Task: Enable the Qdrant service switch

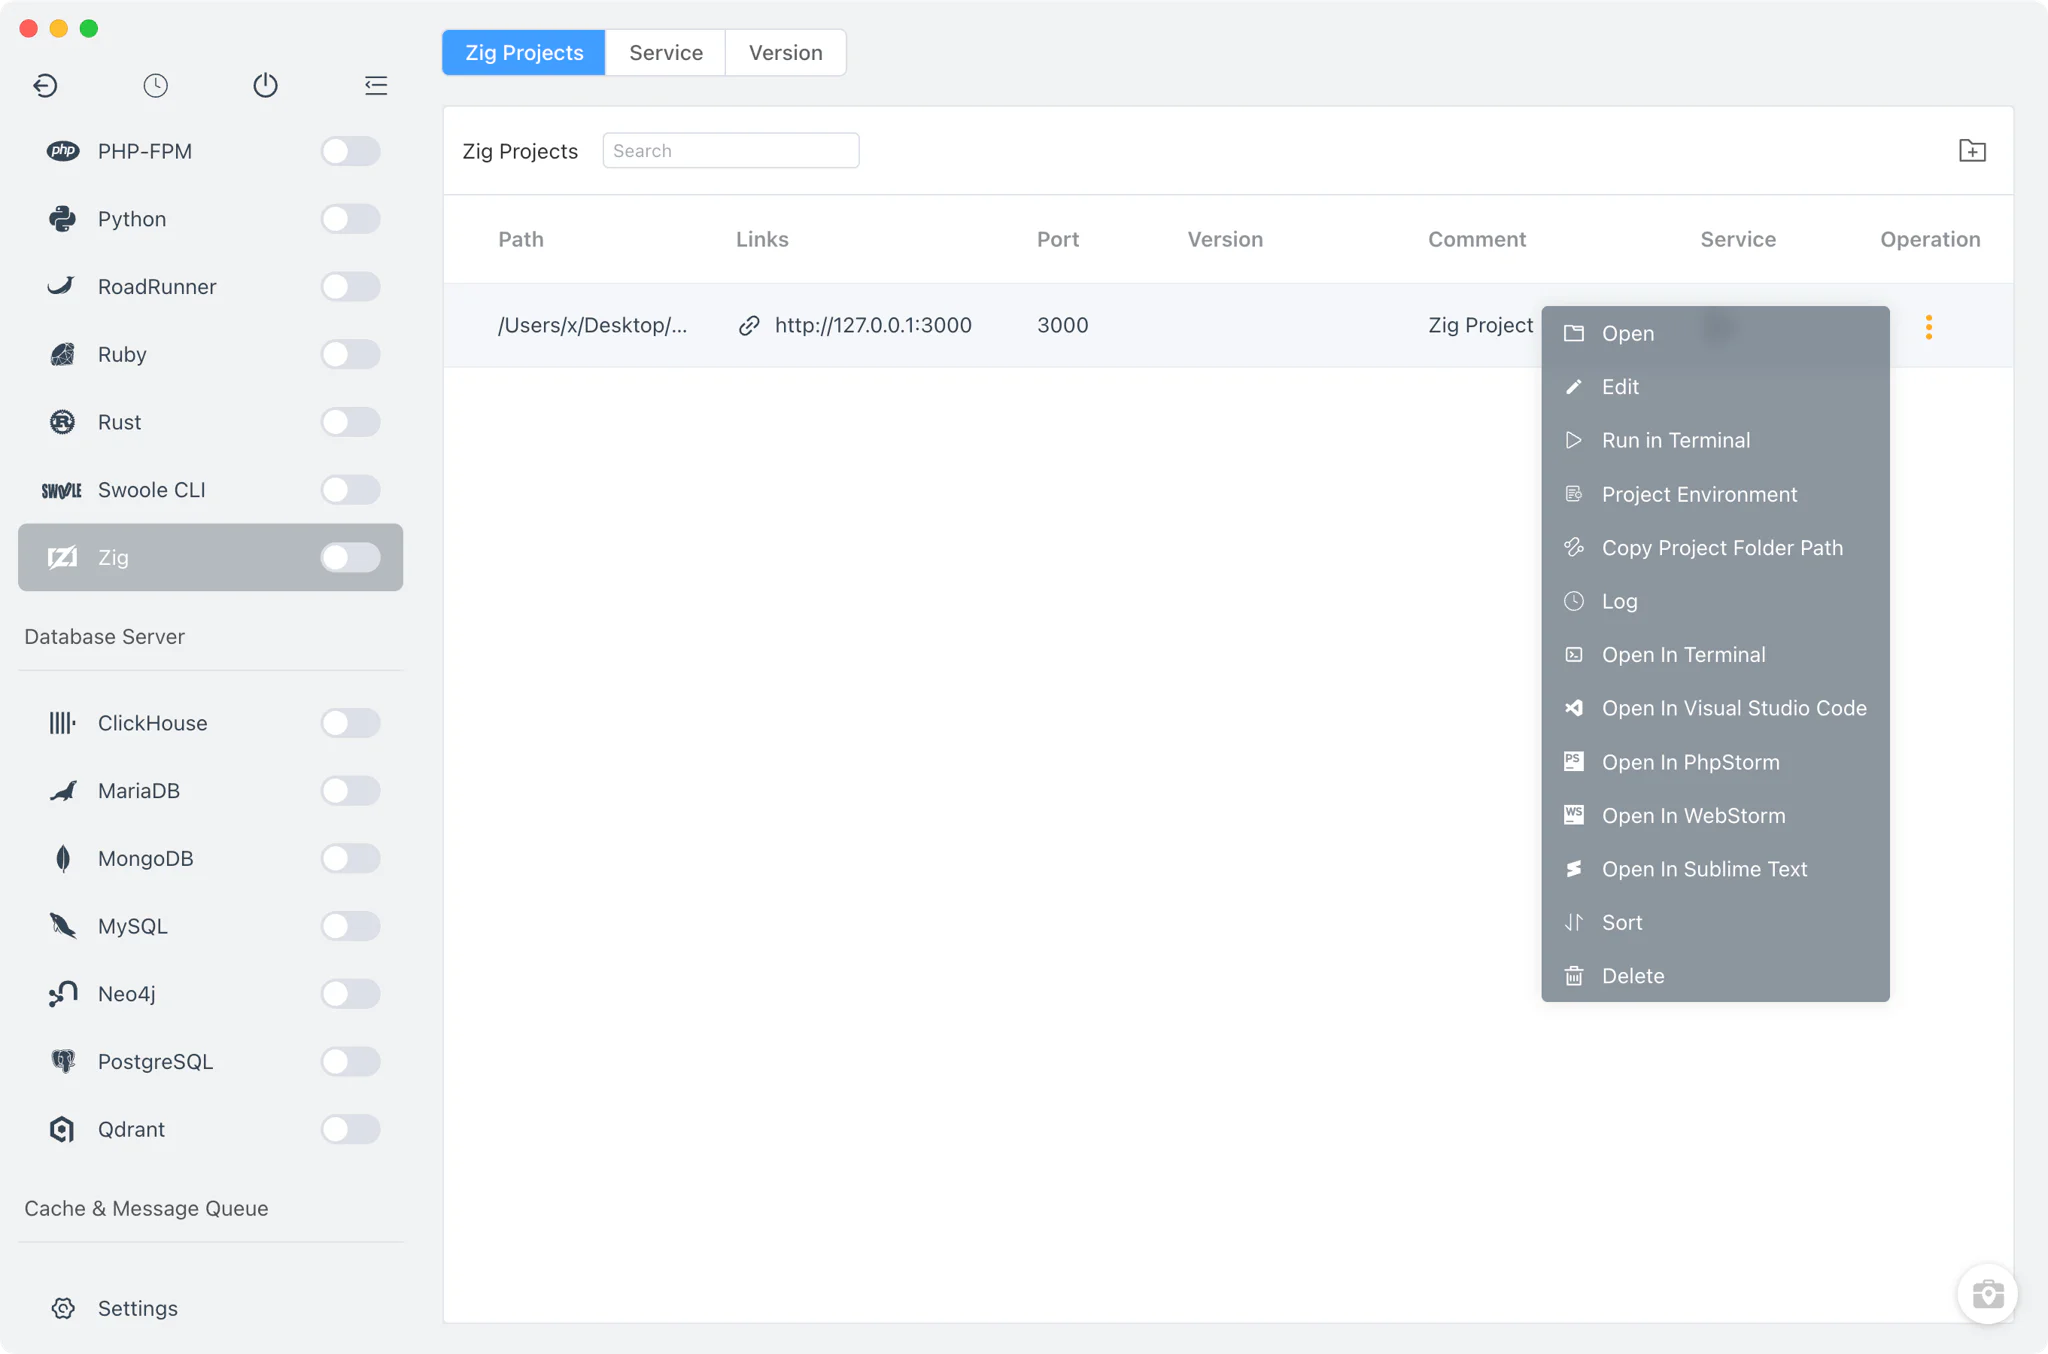Action: (350, 1129)
